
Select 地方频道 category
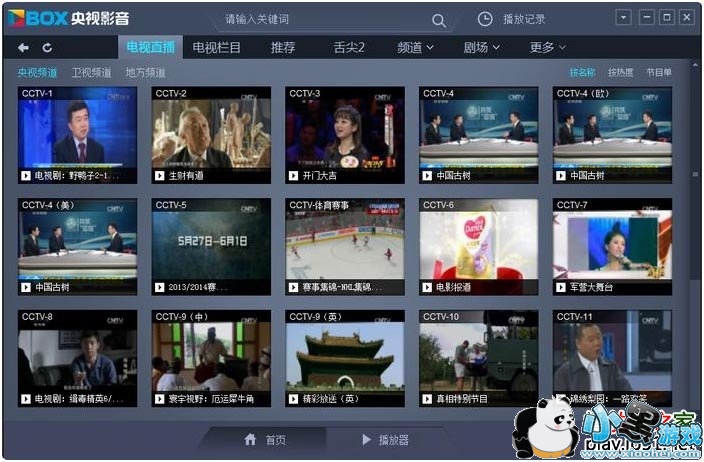point(145,73)
